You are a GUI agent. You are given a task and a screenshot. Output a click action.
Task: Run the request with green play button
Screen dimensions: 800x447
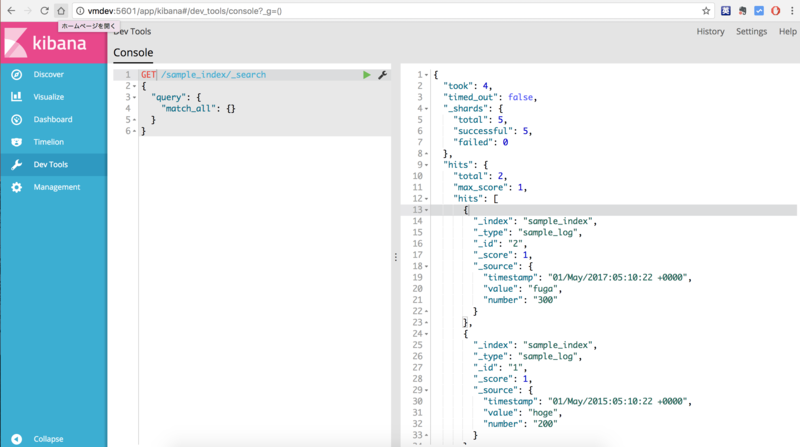(x=366, y=75)
